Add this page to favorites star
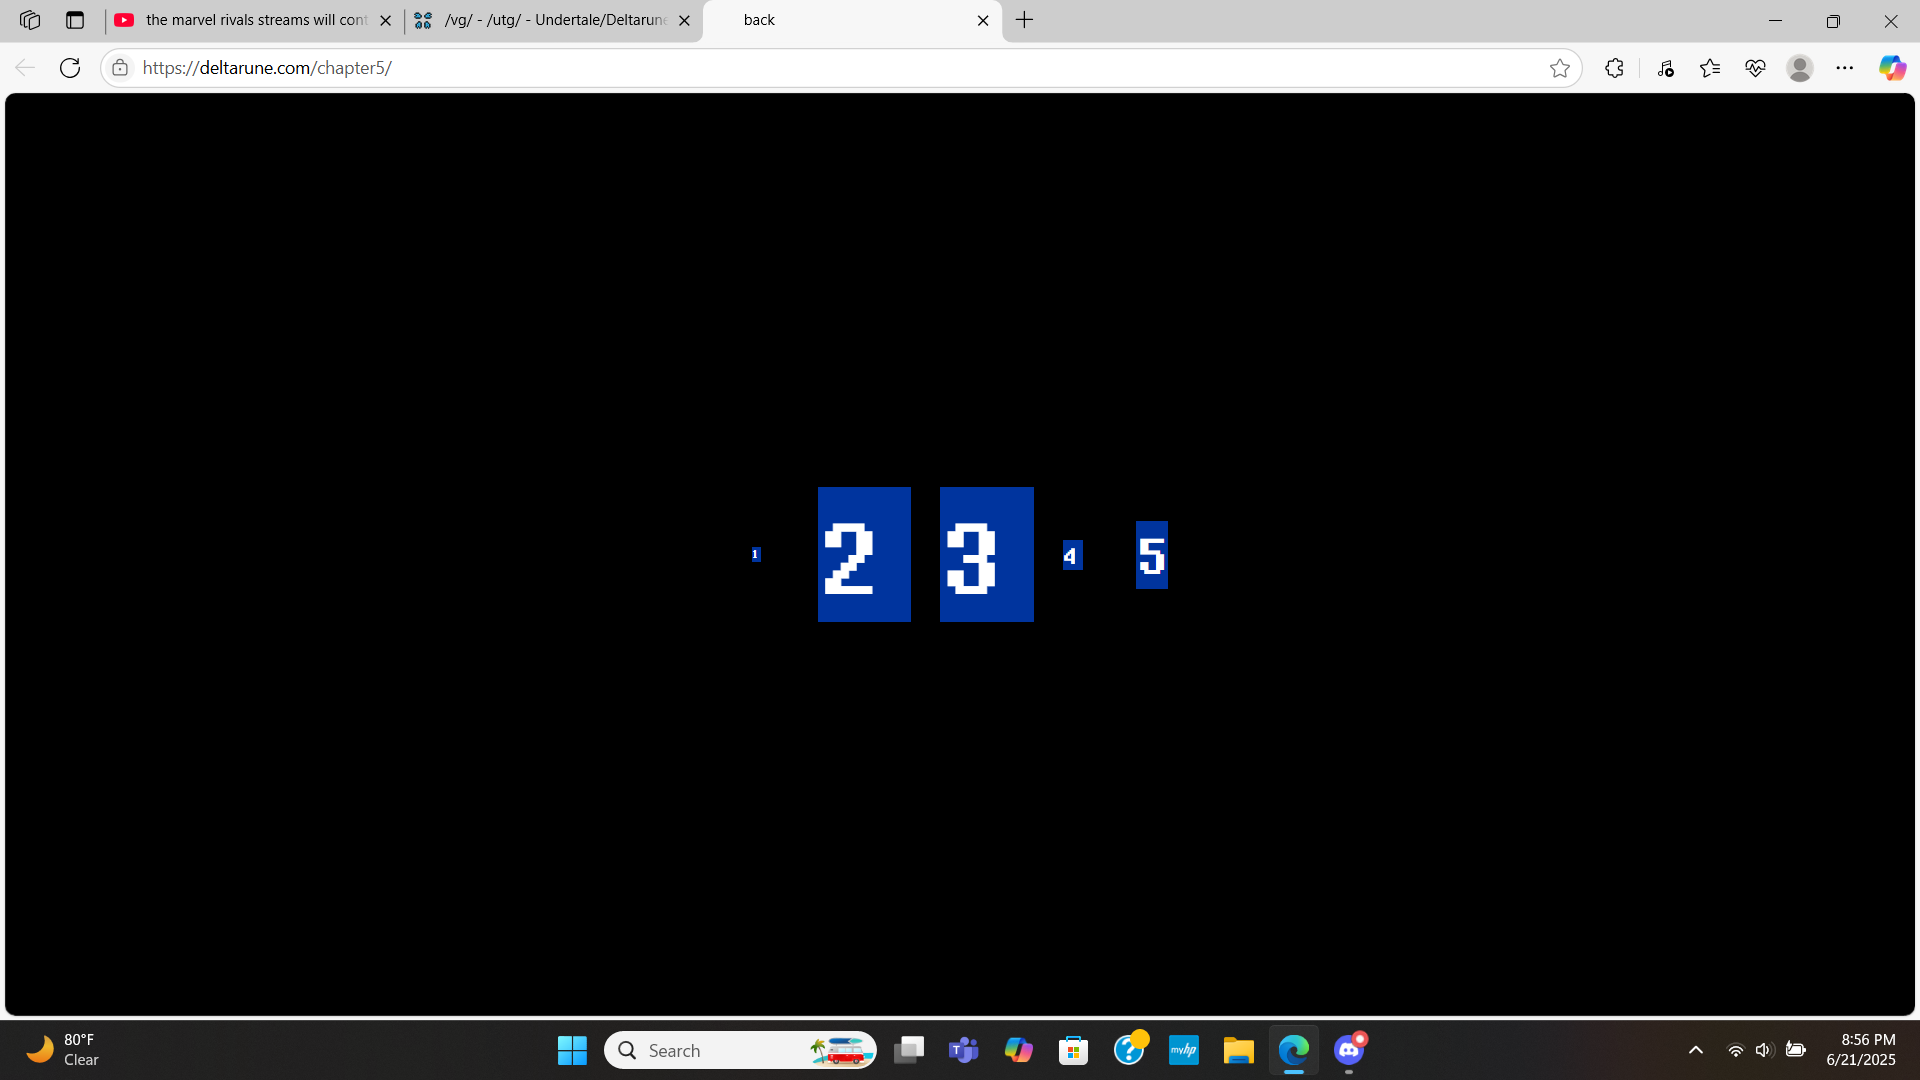 [x=1560, y=68]
